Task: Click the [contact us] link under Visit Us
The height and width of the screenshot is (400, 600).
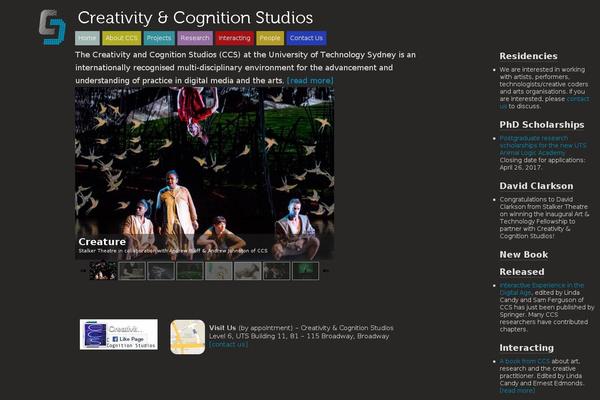Action: click(x=228, y=344)
